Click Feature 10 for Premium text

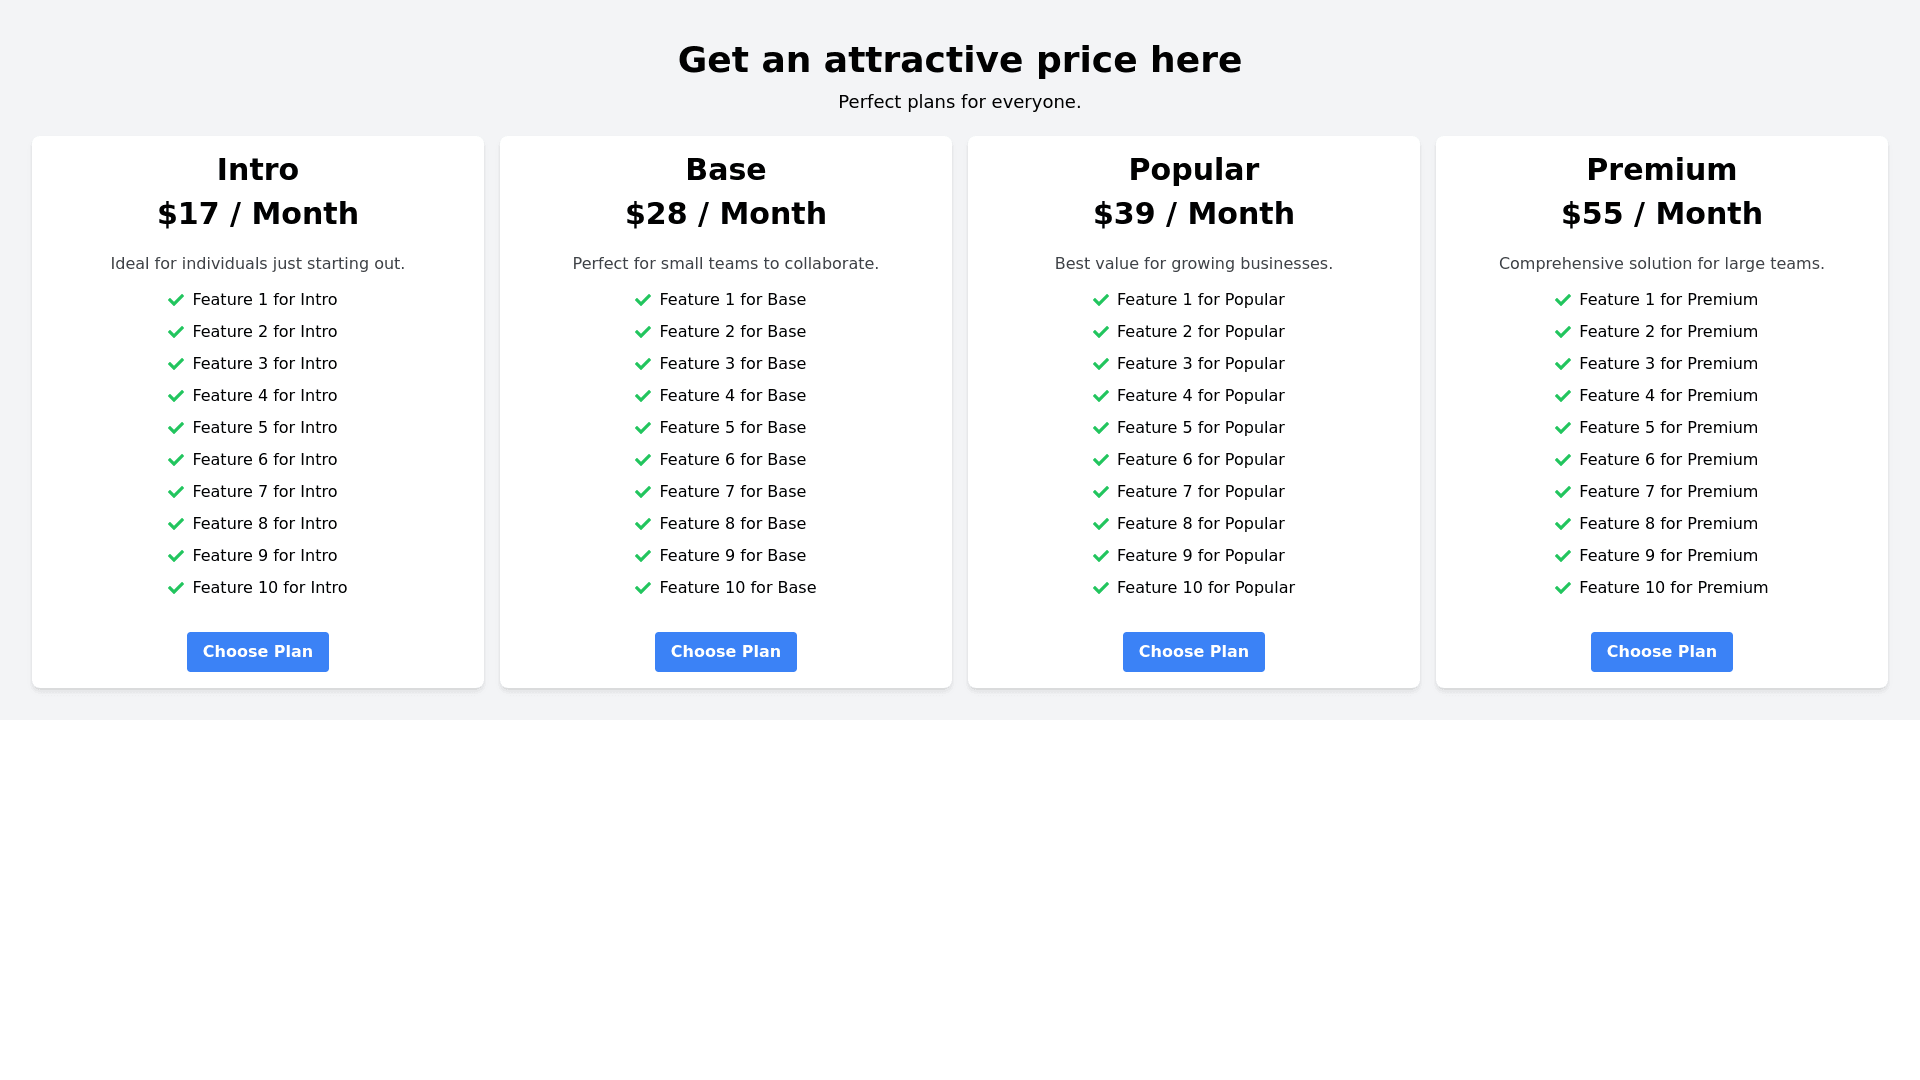(x=1674, y=588)
